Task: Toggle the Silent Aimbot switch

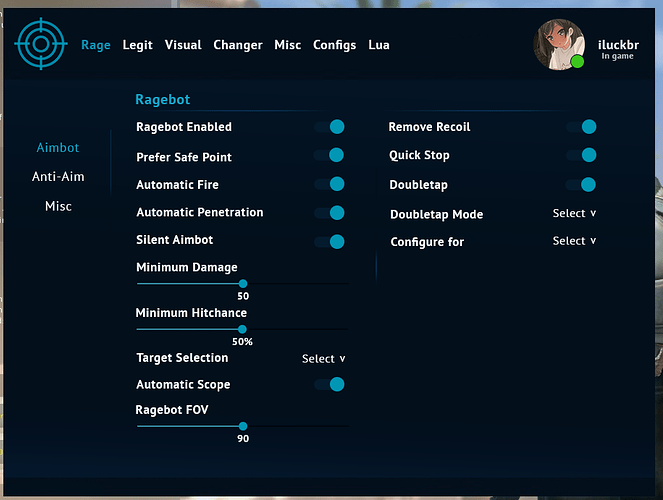Action: pyautogui.click(x=329, y=242)
